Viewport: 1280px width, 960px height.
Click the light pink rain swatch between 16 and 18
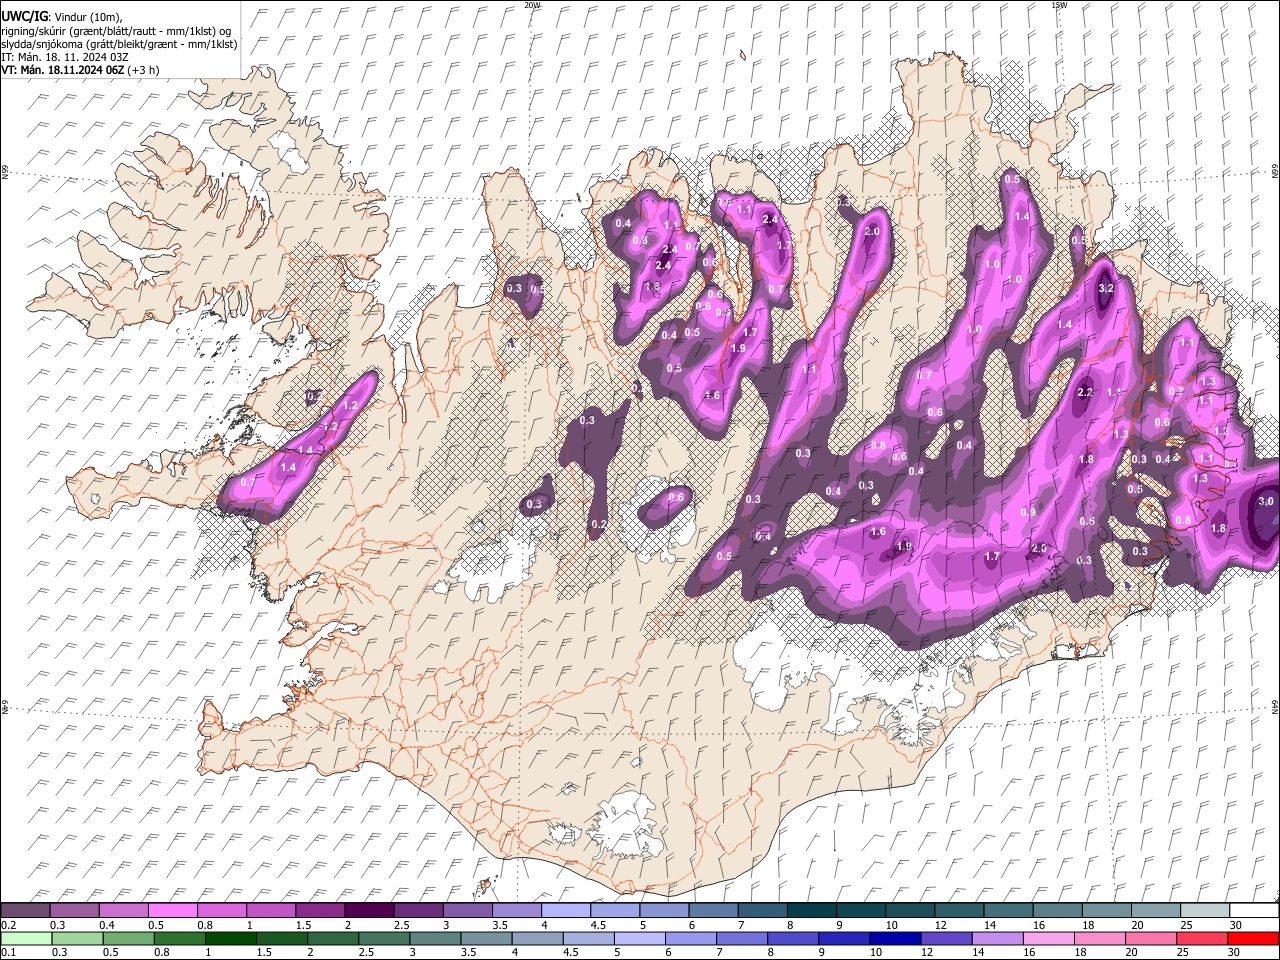pyautogui.click(x=1048, y=938)
